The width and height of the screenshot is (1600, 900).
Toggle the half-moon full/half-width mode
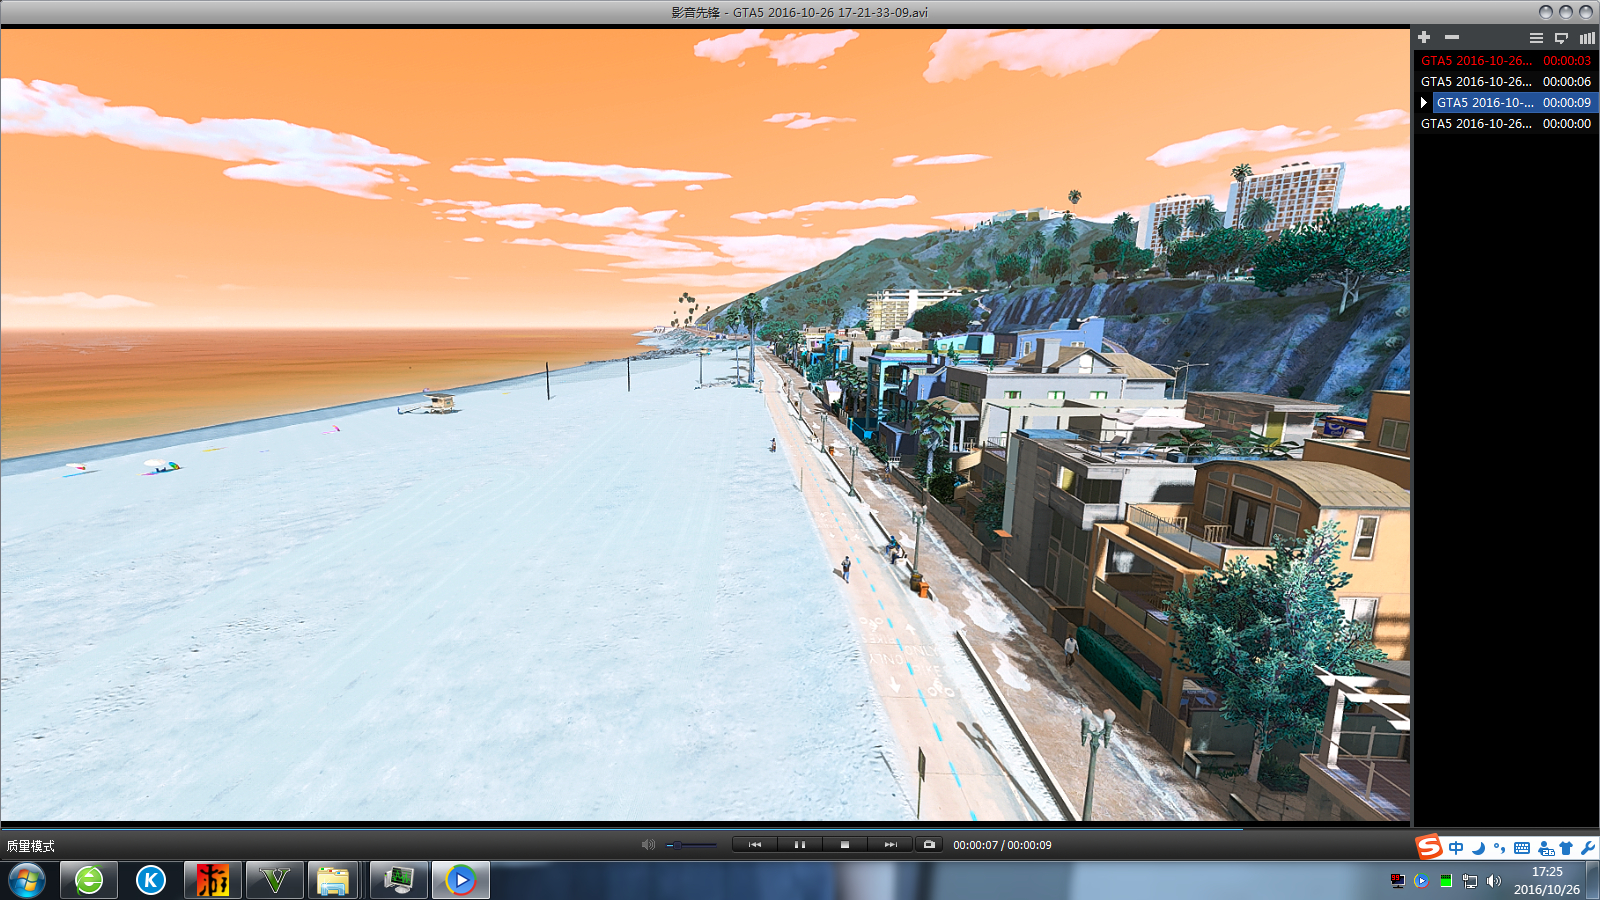(1478, 848)
